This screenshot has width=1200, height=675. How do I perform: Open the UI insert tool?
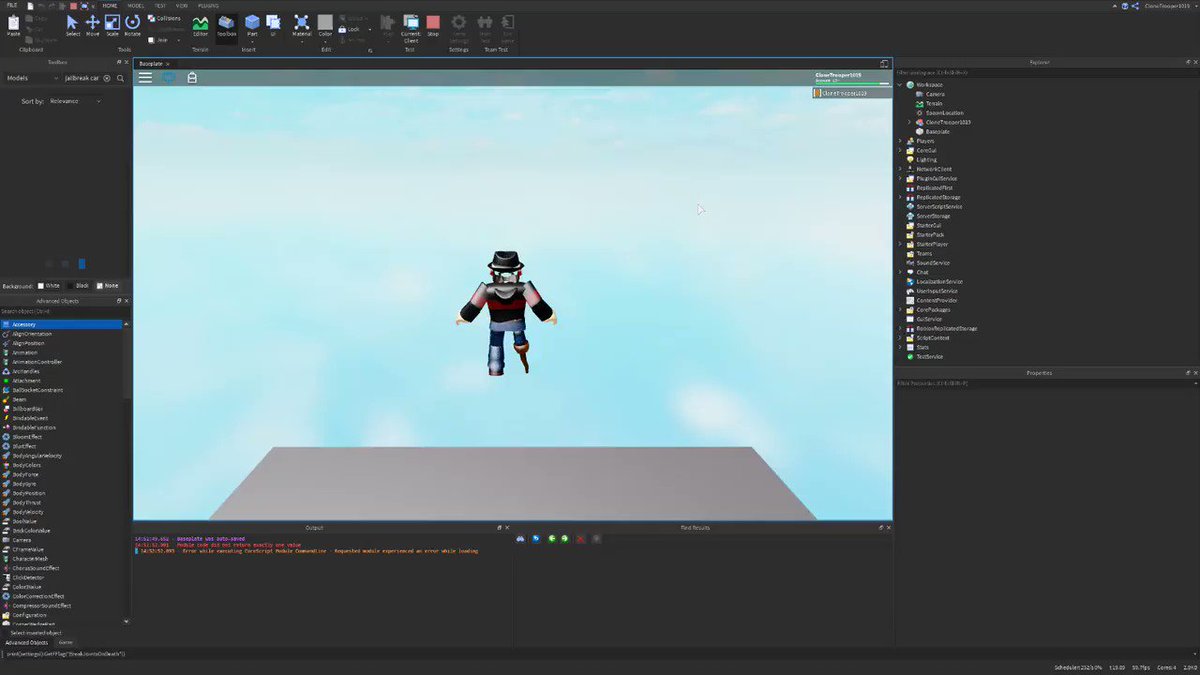272,25
